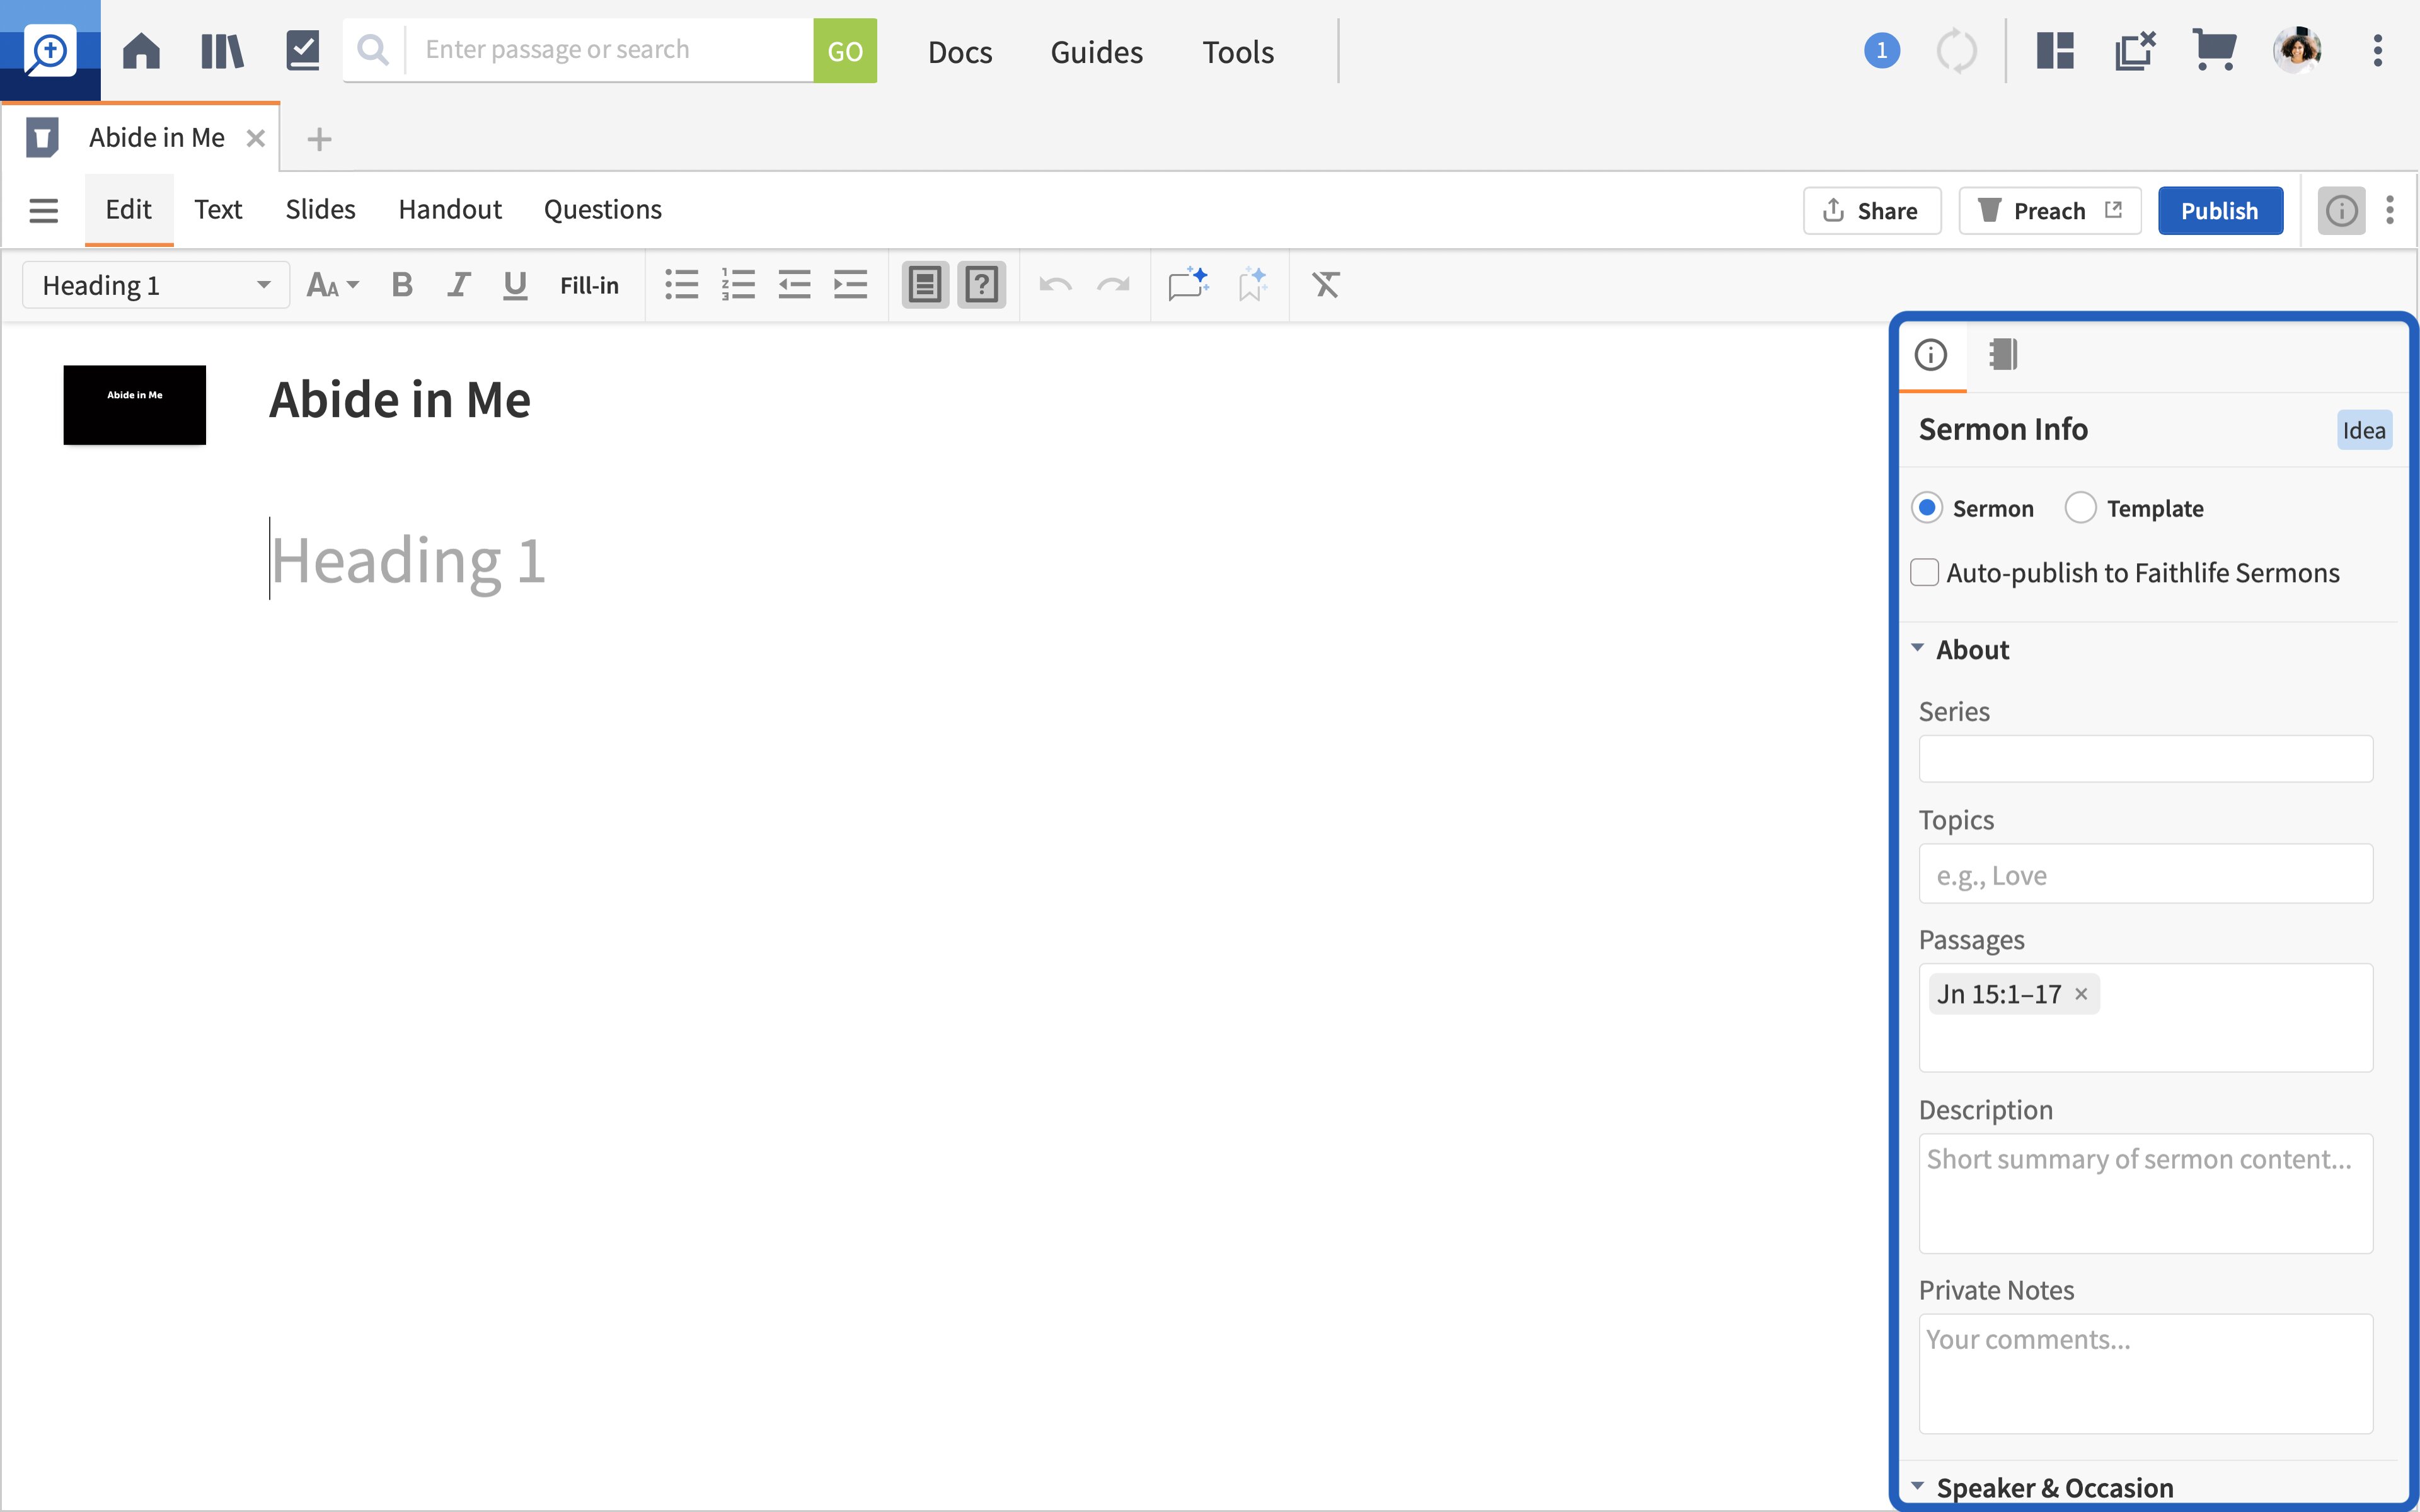Screen dimensions: 2420x1512
Task: Toggle the slide block button
Action: point(925,285)
